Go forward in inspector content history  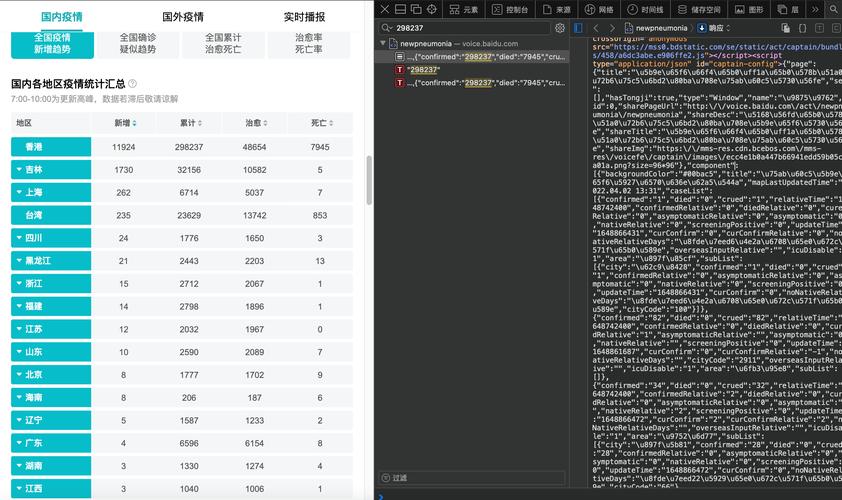(612, 28)
